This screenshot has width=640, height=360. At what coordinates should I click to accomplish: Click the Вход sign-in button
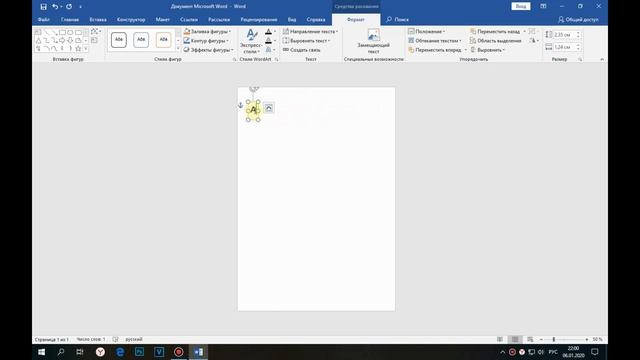(x=521, y=7)
